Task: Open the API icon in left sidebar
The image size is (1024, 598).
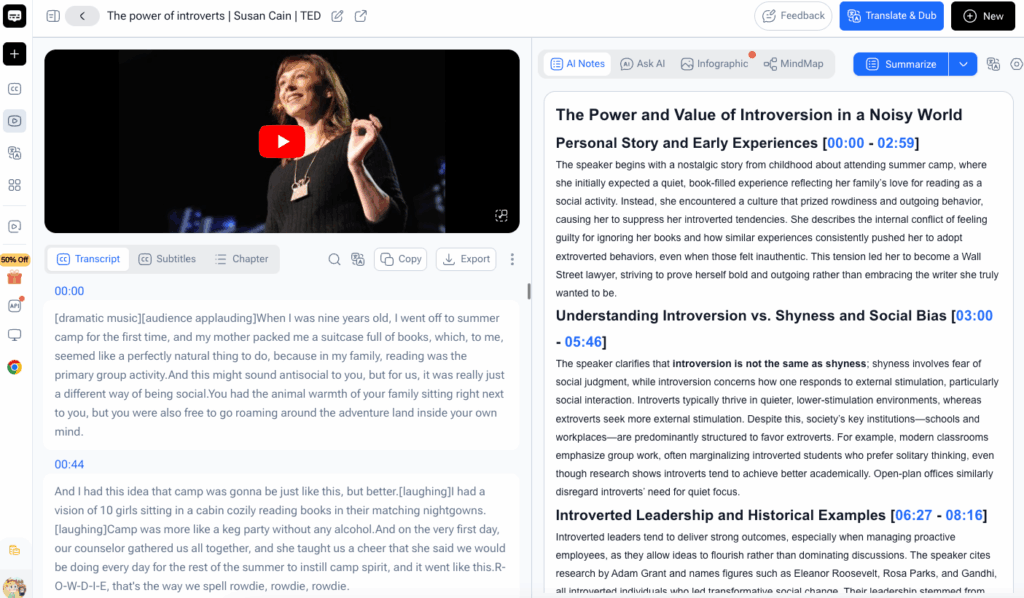Action: [14, 306]
